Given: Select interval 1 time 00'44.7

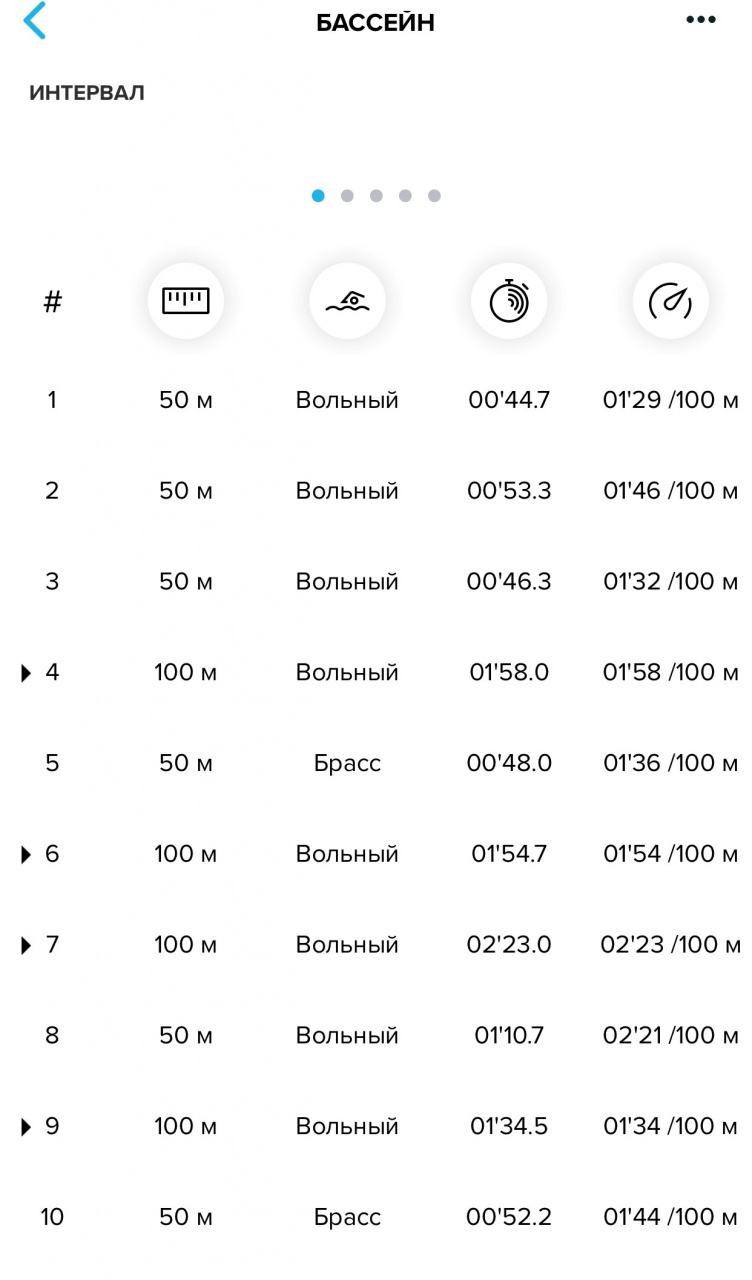Looking at the screenshot, I should (x=509, y=401).
